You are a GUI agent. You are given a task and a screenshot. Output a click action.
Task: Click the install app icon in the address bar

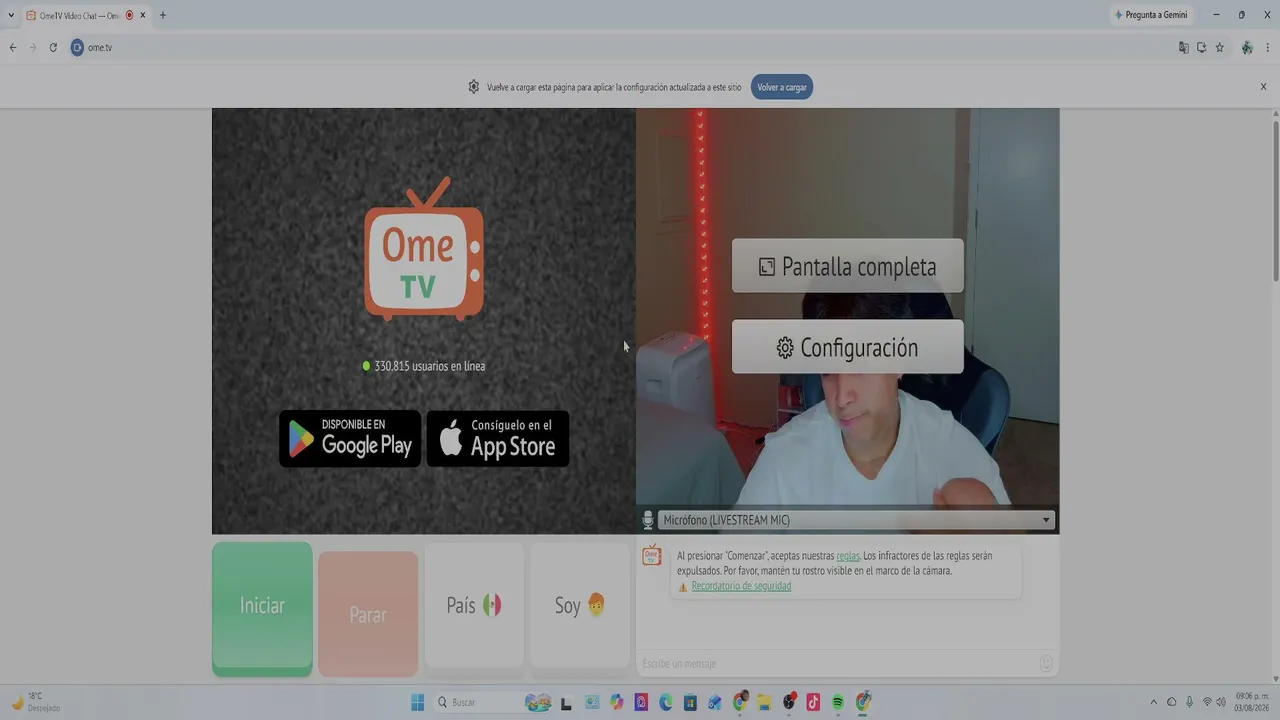tap(1202, 47)
